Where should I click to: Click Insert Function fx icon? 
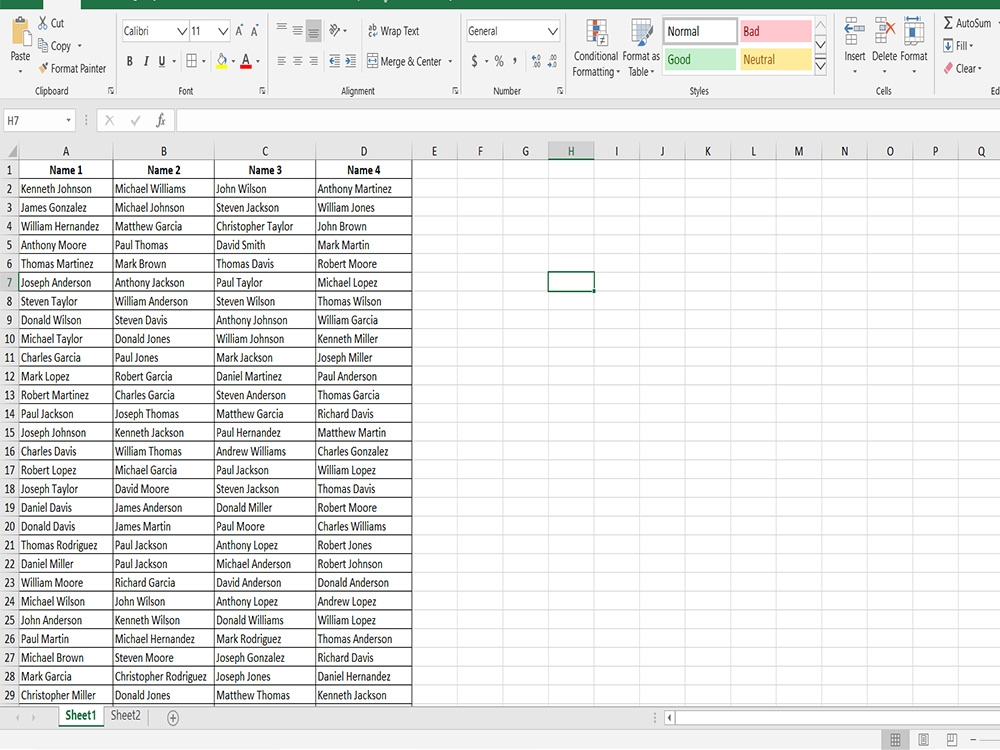[161, 120]
